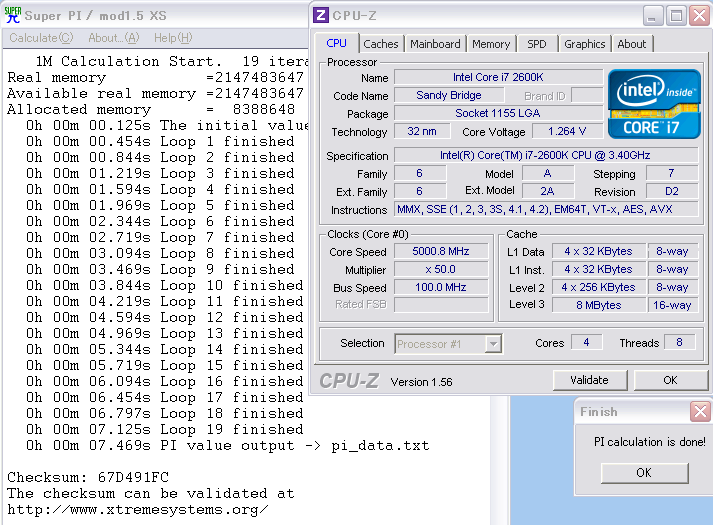Viewport: 713px width, 525px height.
Task: Close the Finish dialog
Action: pos(700,412)
